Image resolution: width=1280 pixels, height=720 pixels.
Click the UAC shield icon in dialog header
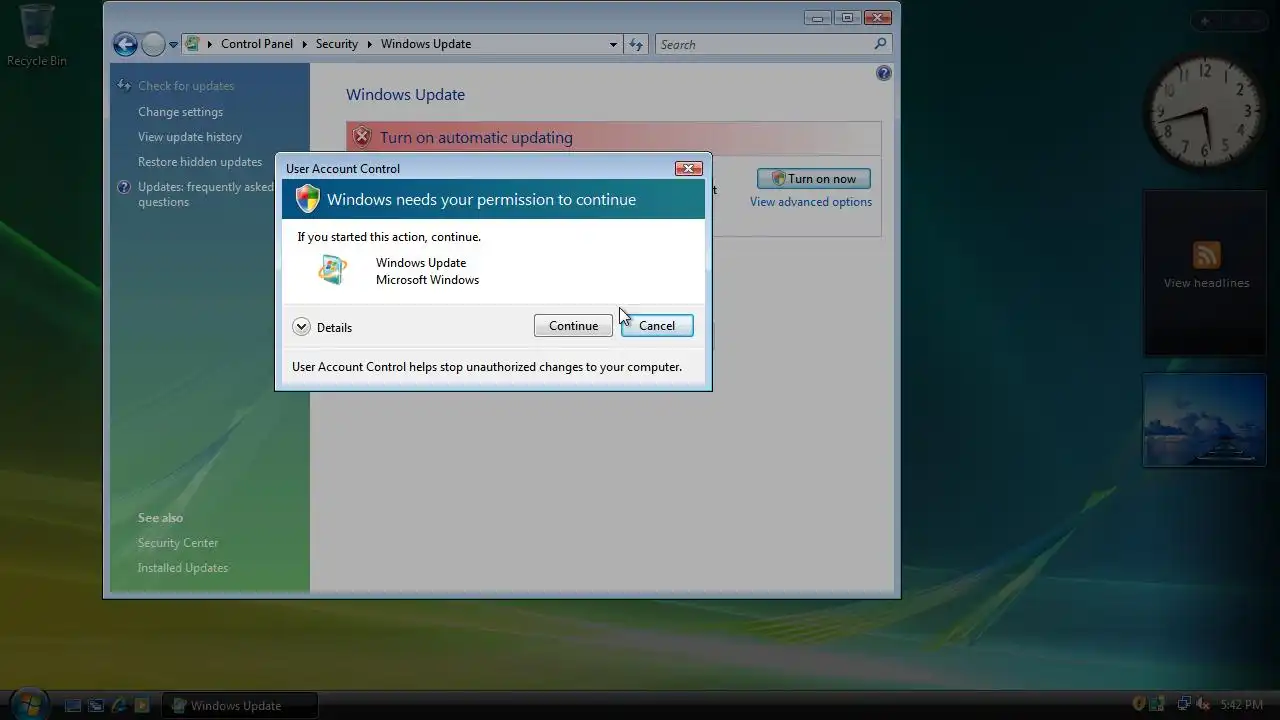click(307, 199)
